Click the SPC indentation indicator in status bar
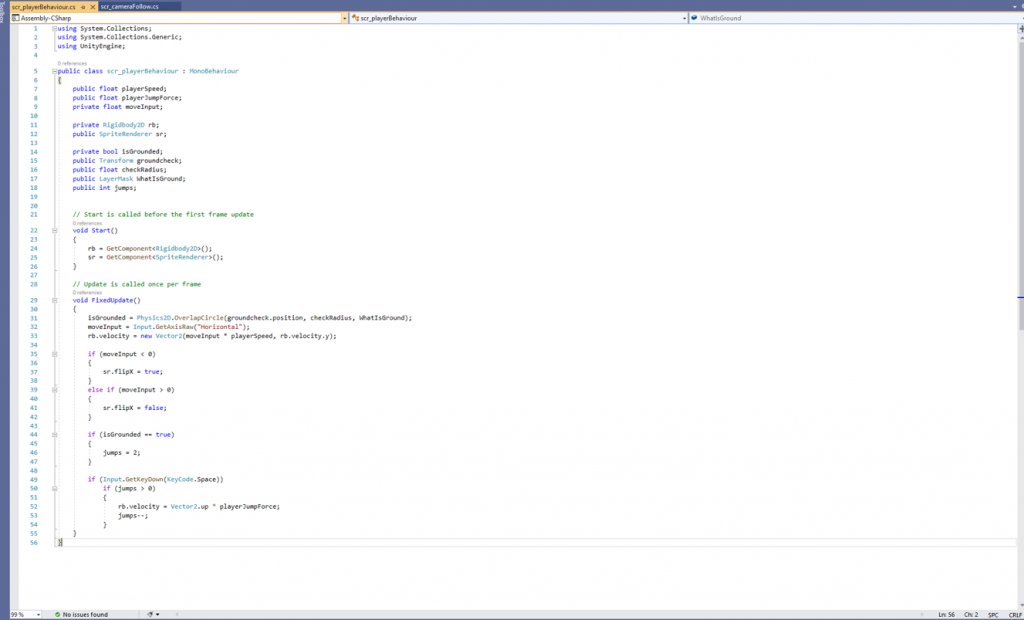The height and width of the screenshot is (620, 1024). pos(993,614)
